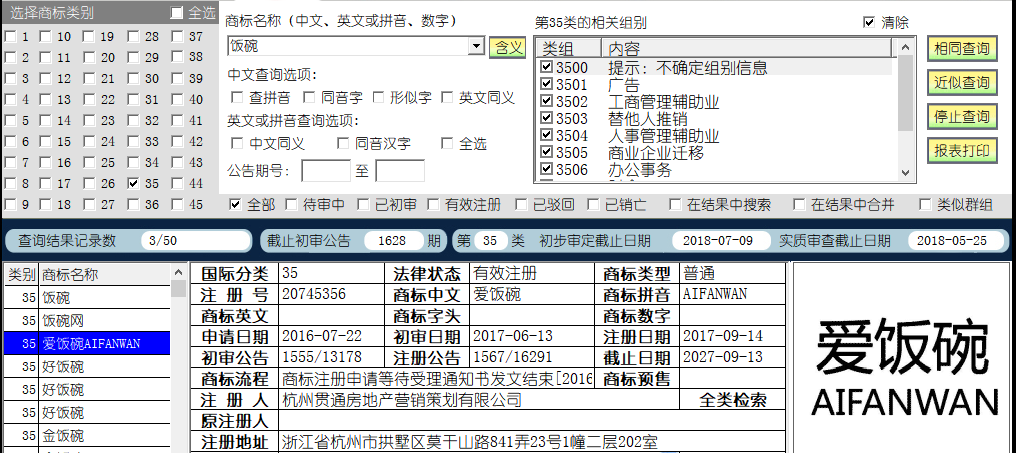This screenshot has width=1016, height=453.
Task: Click the first 公告期号 input field
Action: (x=325, y=171)
